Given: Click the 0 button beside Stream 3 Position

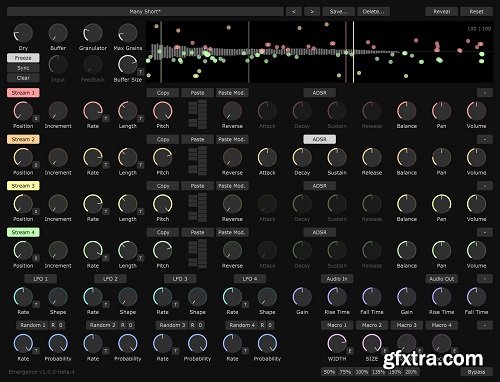Looking at the screenshot, I should pos(36,211).
